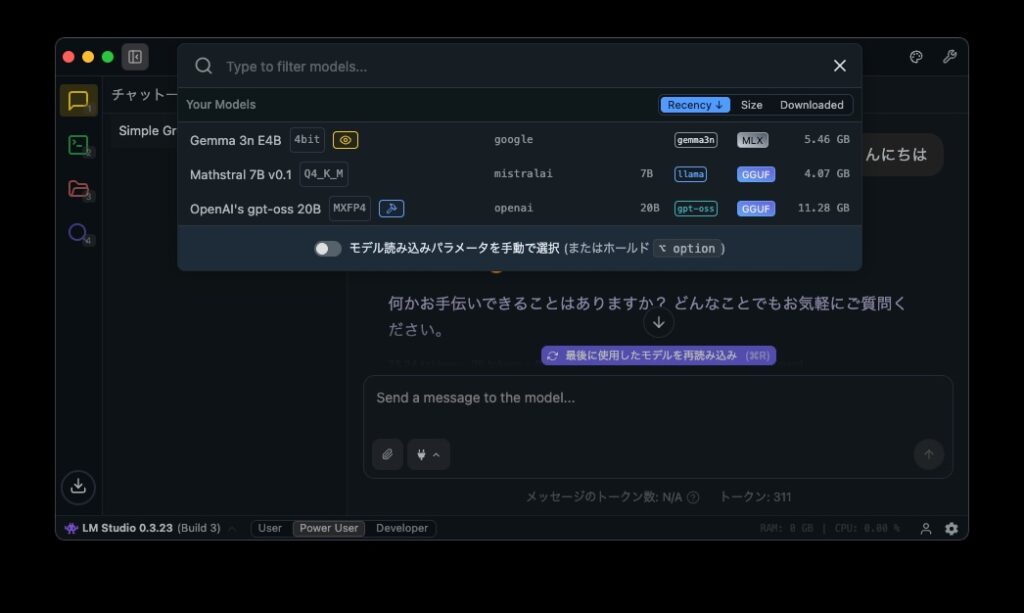Click the token count help icon
Screen dimensions: 1024x613
[x=693, y=497]
